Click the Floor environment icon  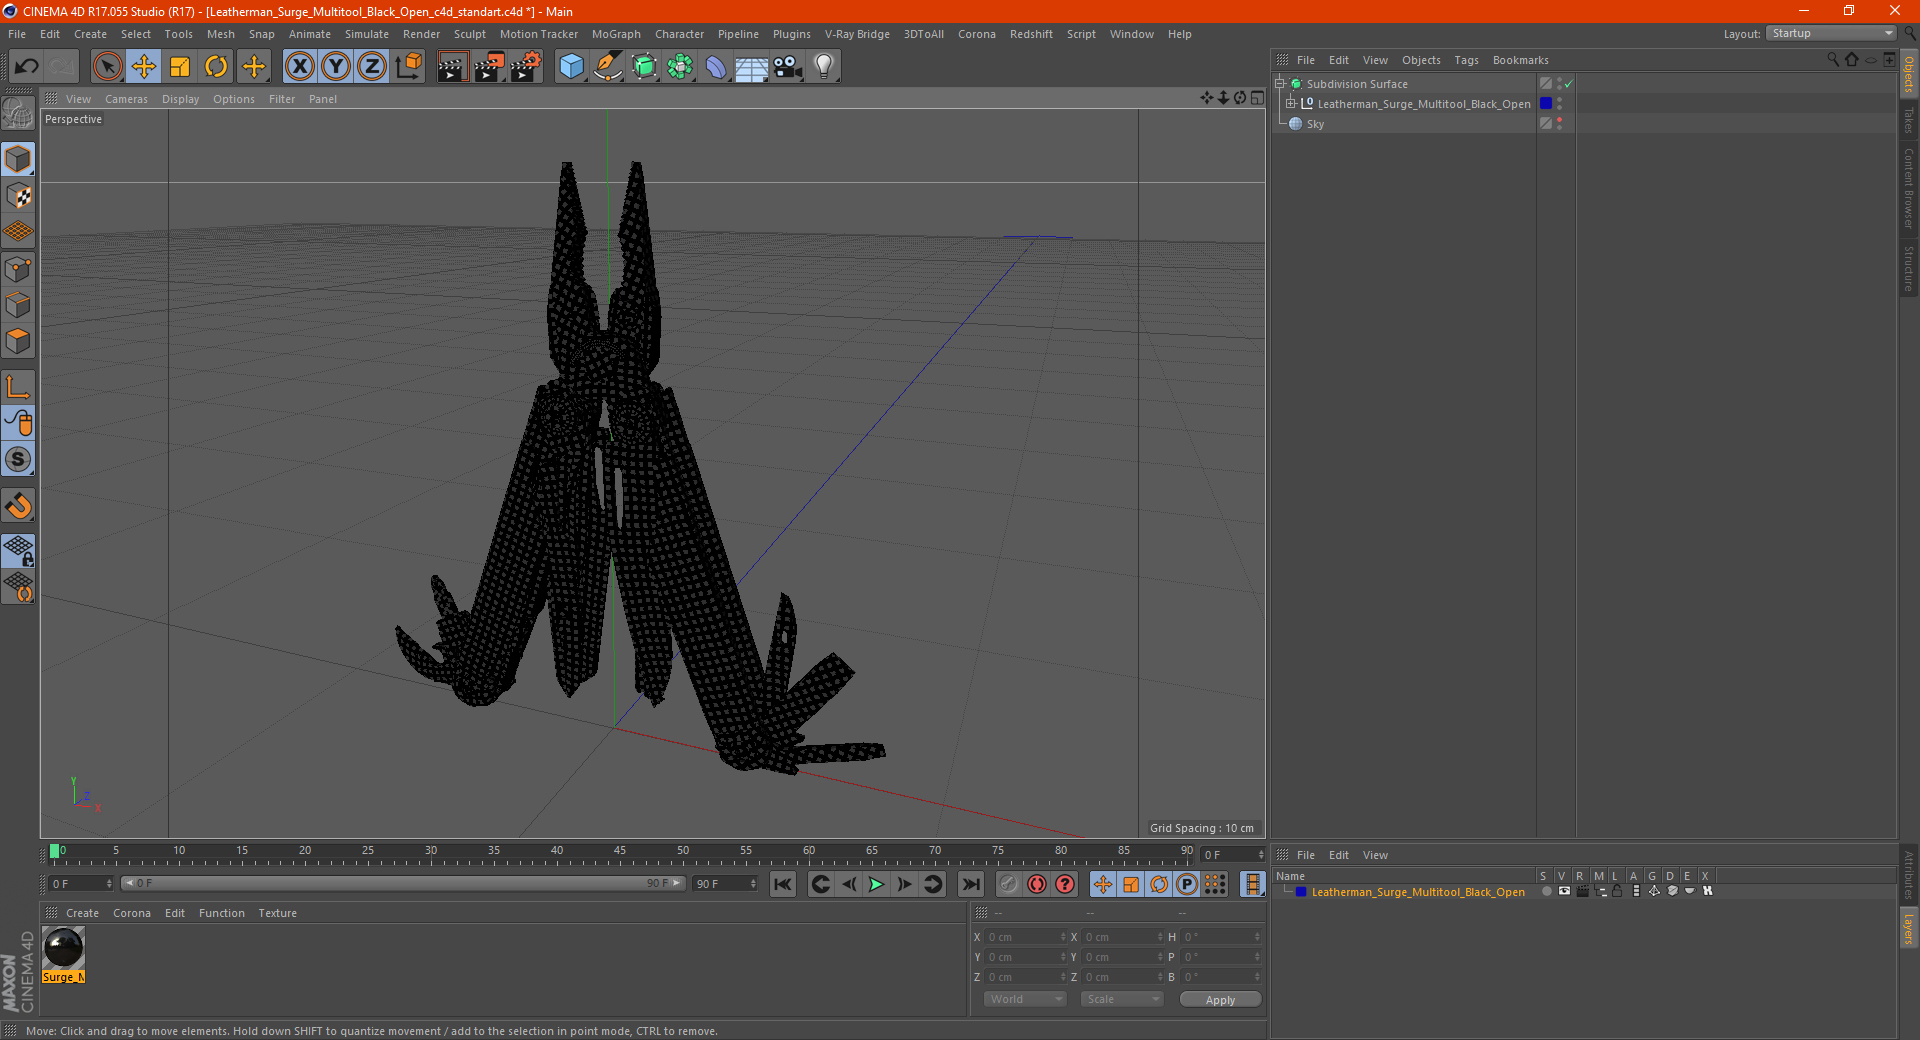pos(751,67)
